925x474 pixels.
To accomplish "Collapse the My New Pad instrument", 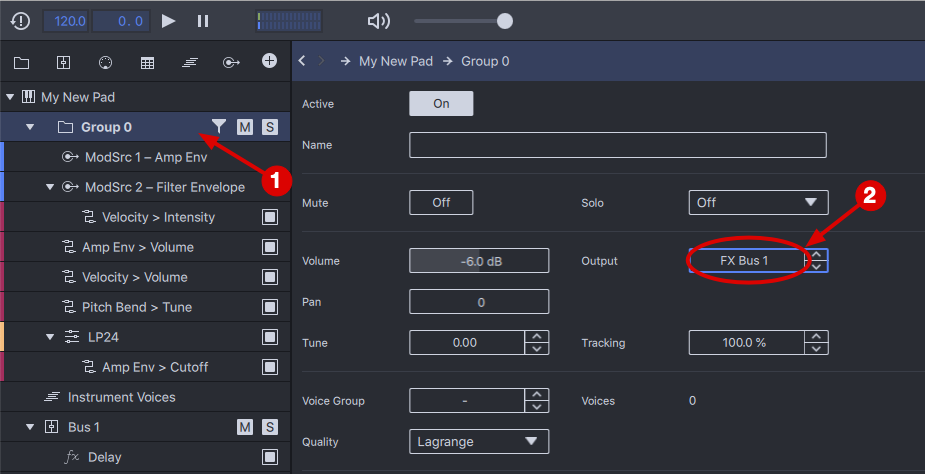I will coord(10,97).
